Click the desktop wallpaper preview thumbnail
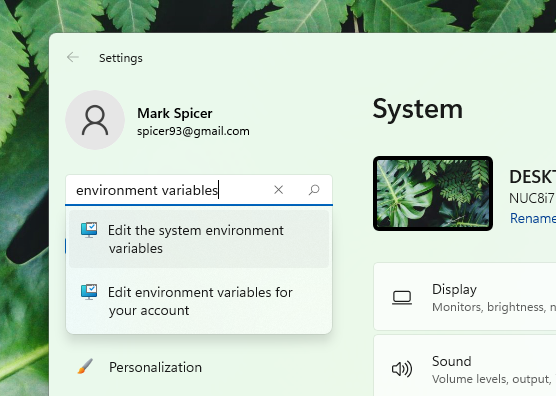556x396 pixels. pyautogui.click(x=433, y=194)
